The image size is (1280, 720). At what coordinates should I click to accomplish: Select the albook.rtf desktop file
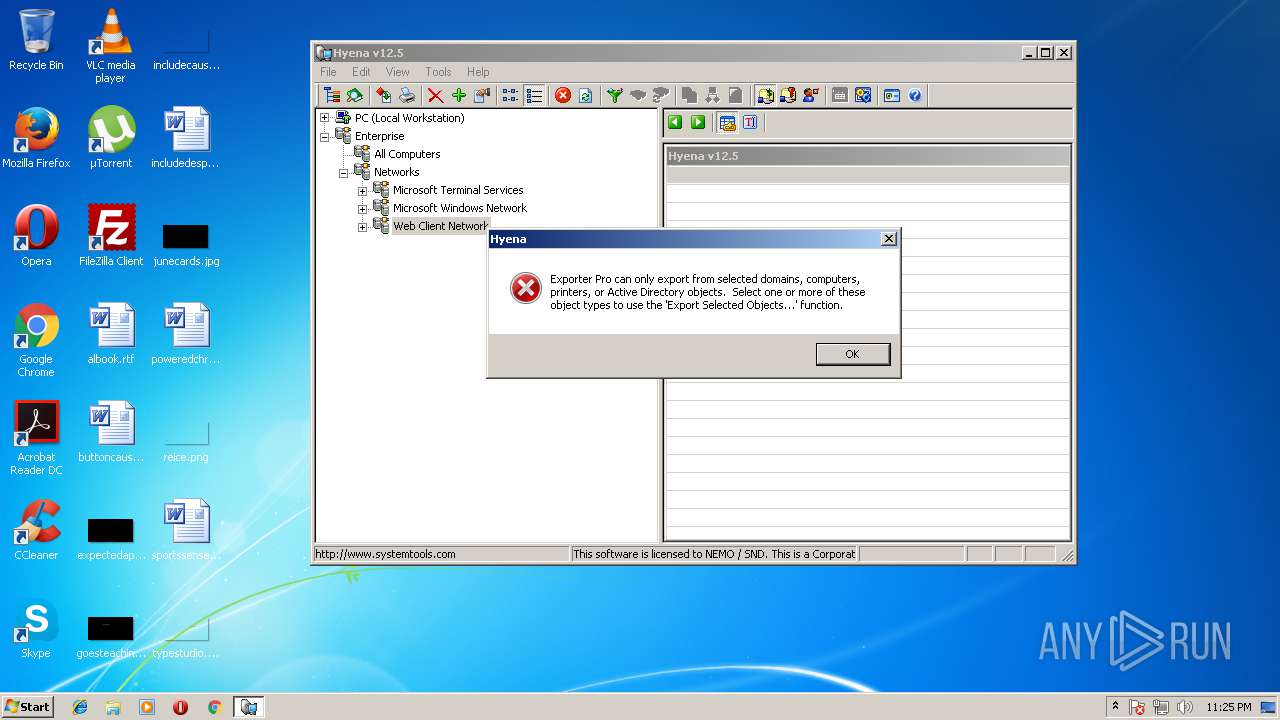click(111, 334)
